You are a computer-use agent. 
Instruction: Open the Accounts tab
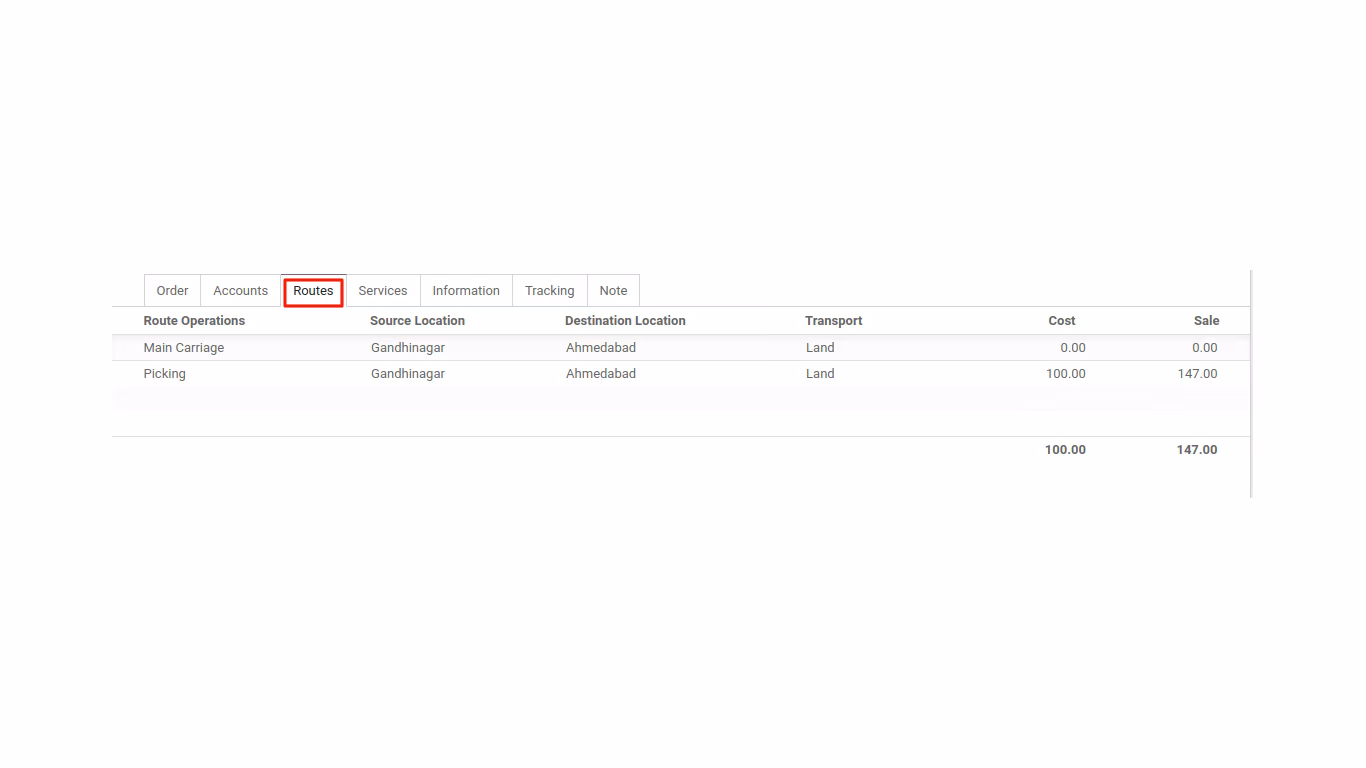[240, 291]
